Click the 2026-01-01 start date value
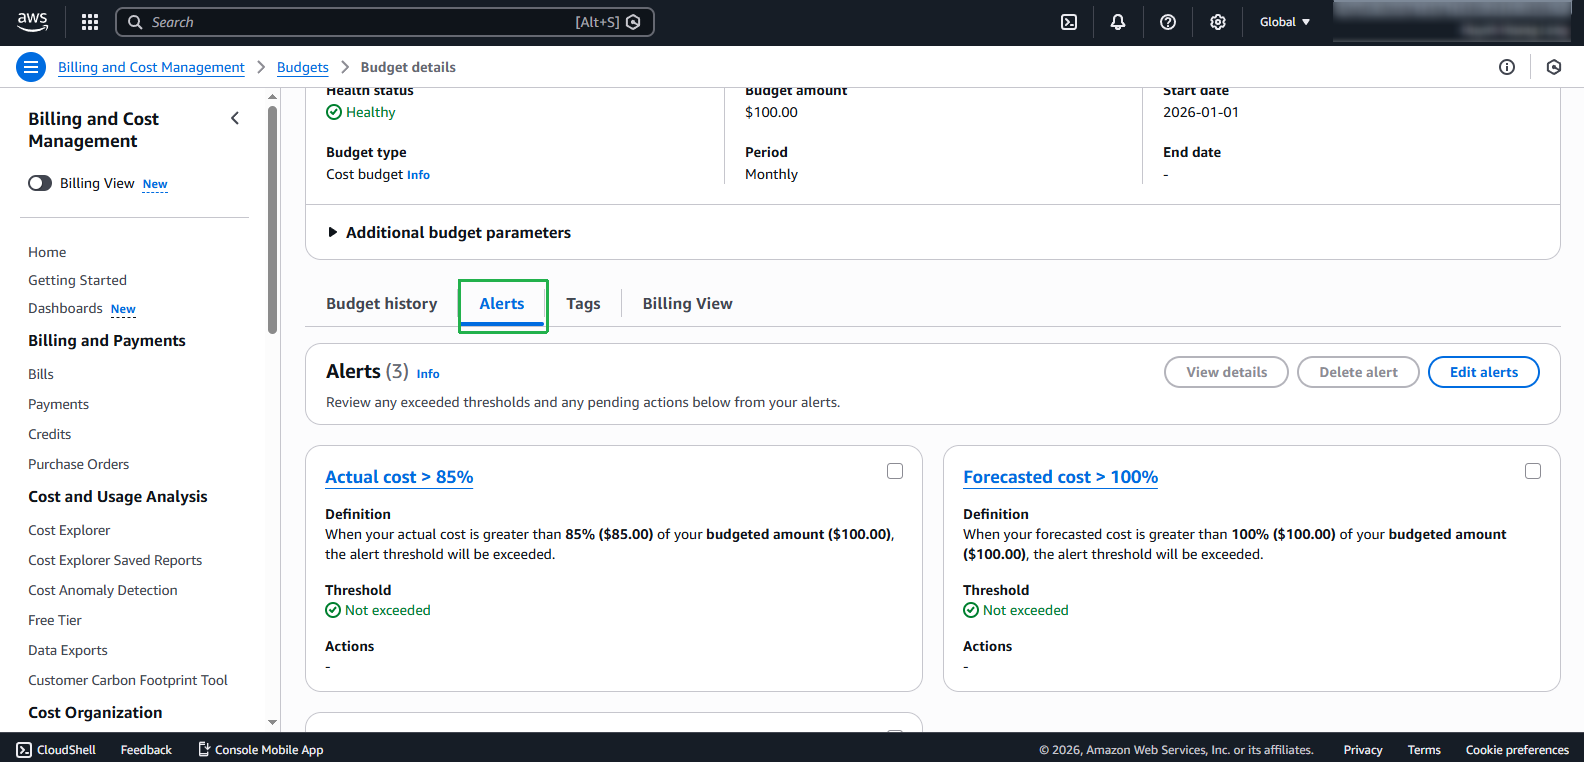 click(x=1200, y=112)
